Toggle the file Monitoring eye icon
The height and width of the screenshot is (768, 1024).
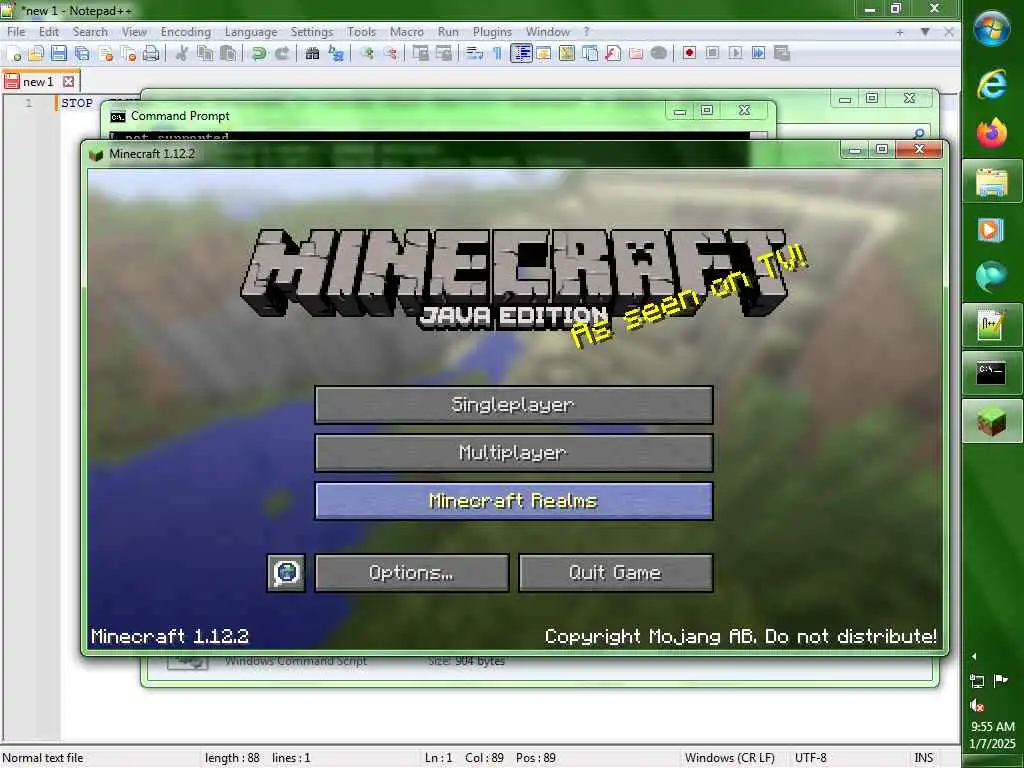659,54
